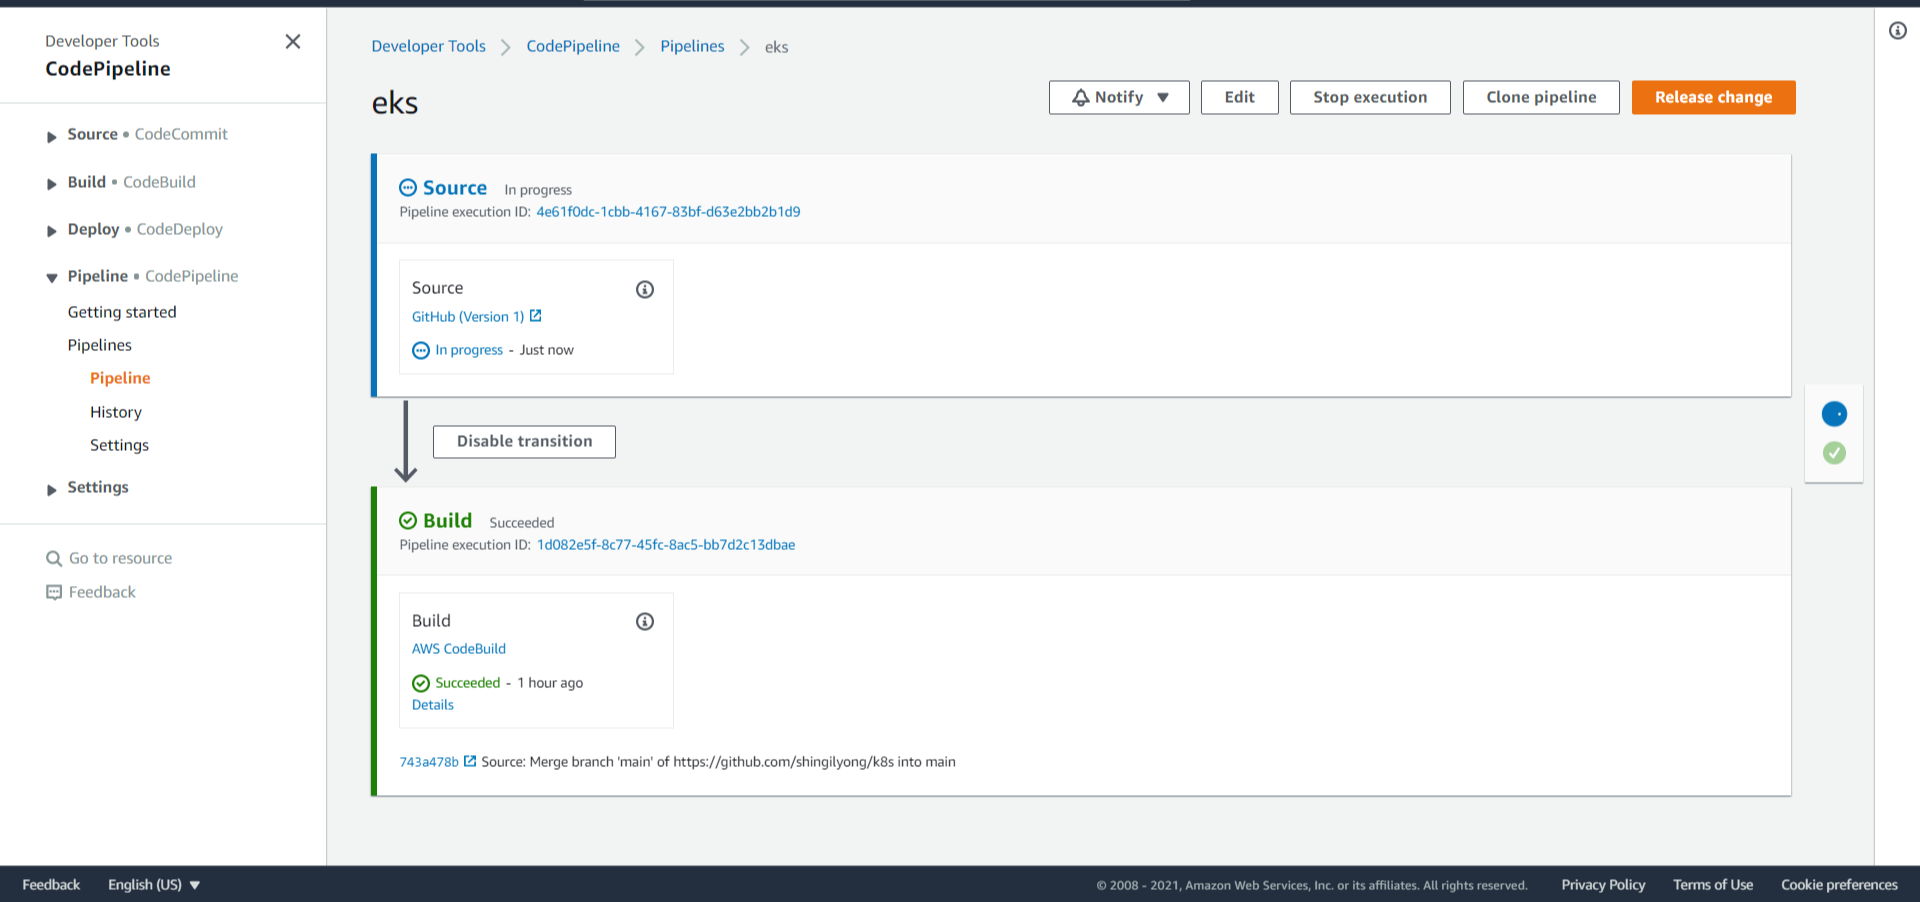Click the Source stage title
The width and height of the screenshot is (1920, 902).
coord(455,188)
